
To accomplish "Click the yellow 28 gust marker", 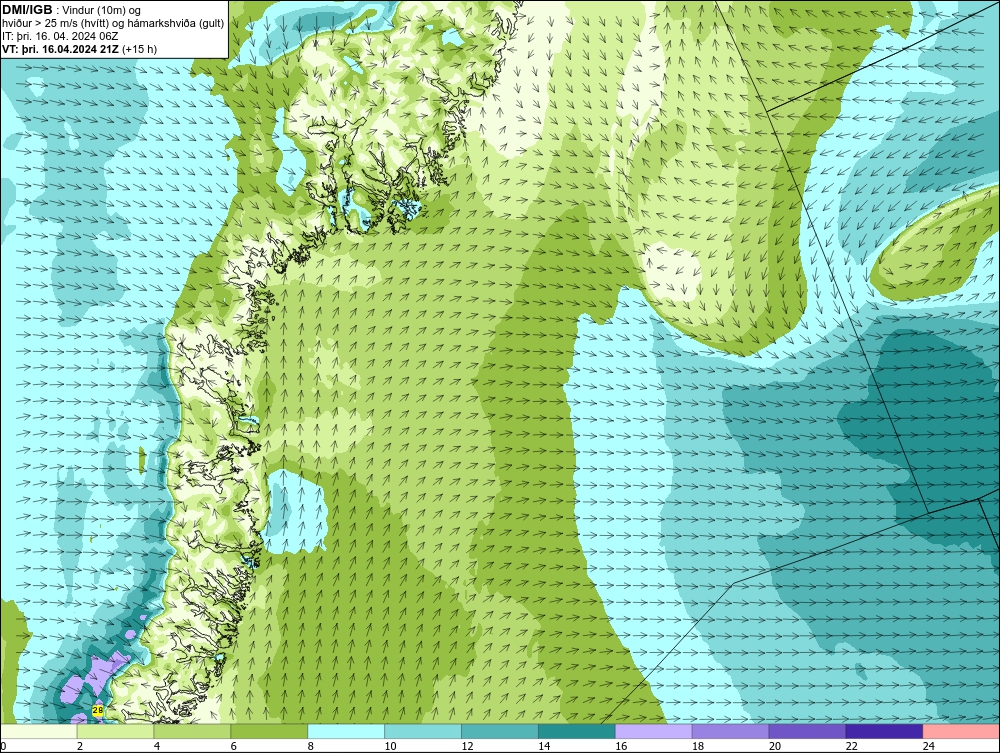I will (98, 710).
